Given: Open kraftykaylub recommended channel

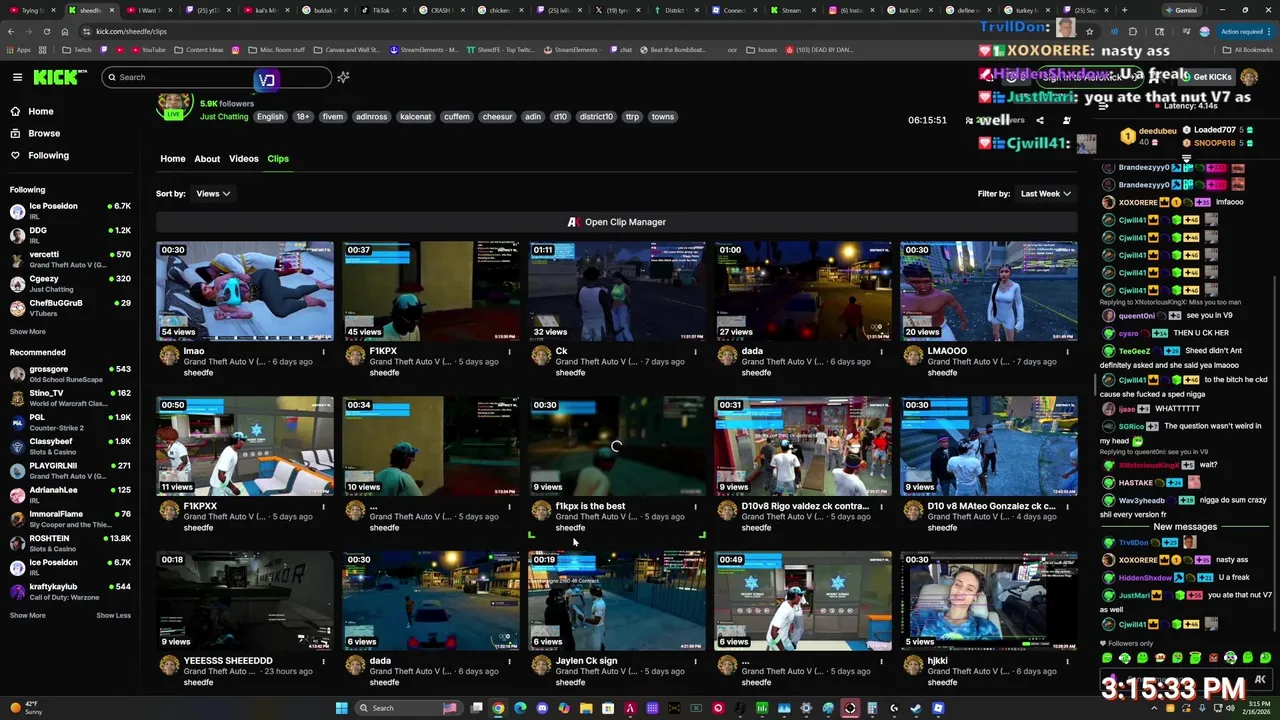Looking at the screenshot, I should (x=70, y=591).
